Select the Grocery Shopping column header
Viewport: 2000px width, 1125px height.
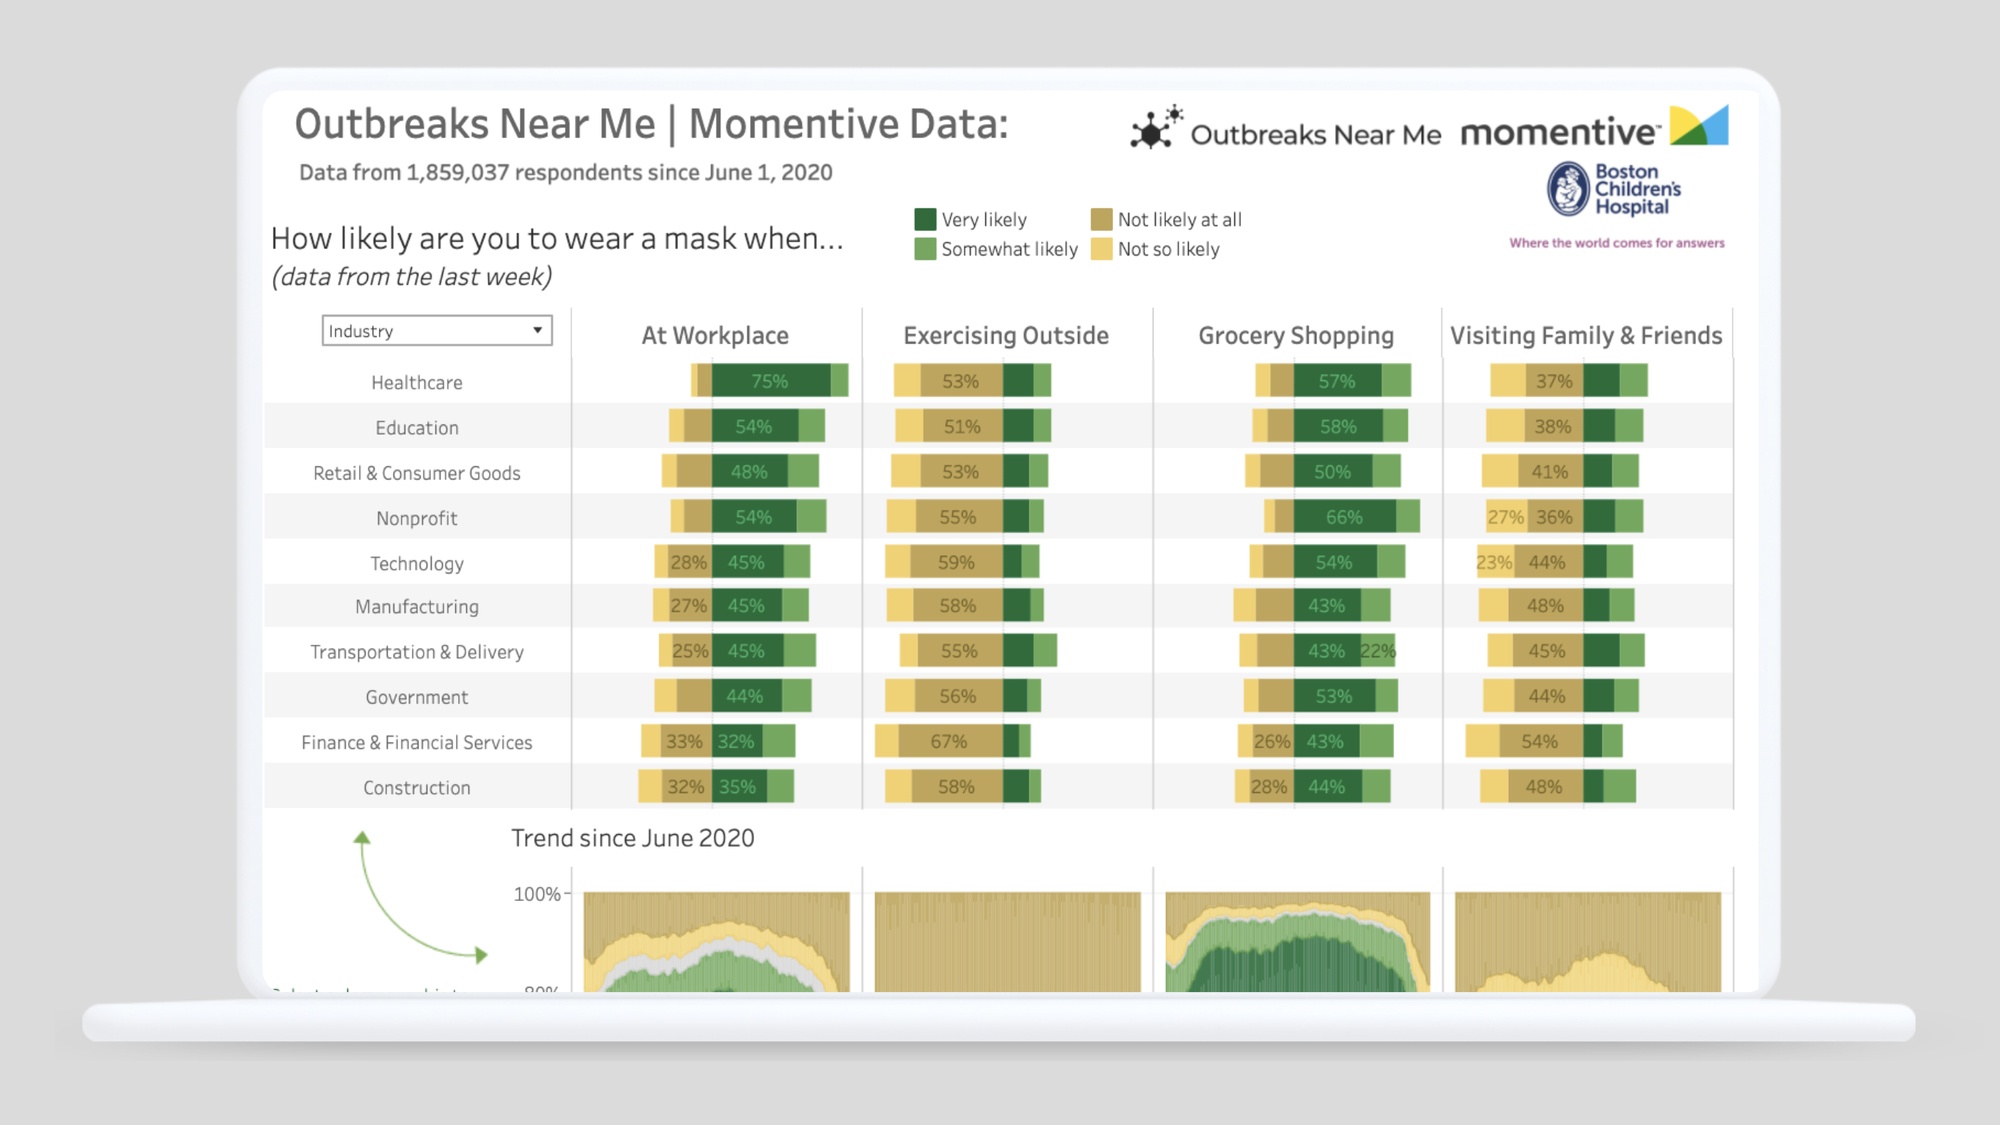1296,336
